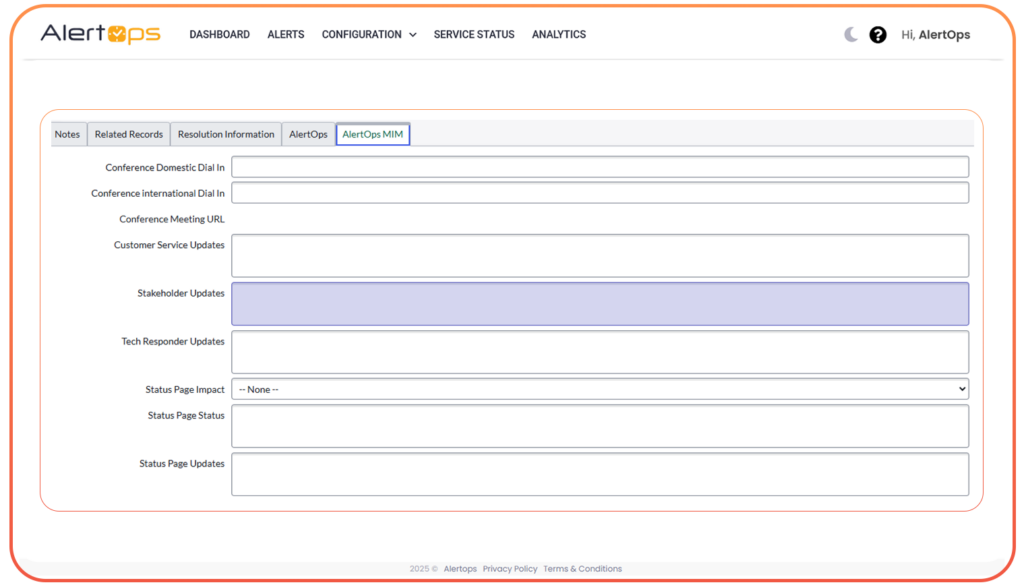Navigate to the Dashboard
Screen dimensions: 1024x587
[219, 34]
